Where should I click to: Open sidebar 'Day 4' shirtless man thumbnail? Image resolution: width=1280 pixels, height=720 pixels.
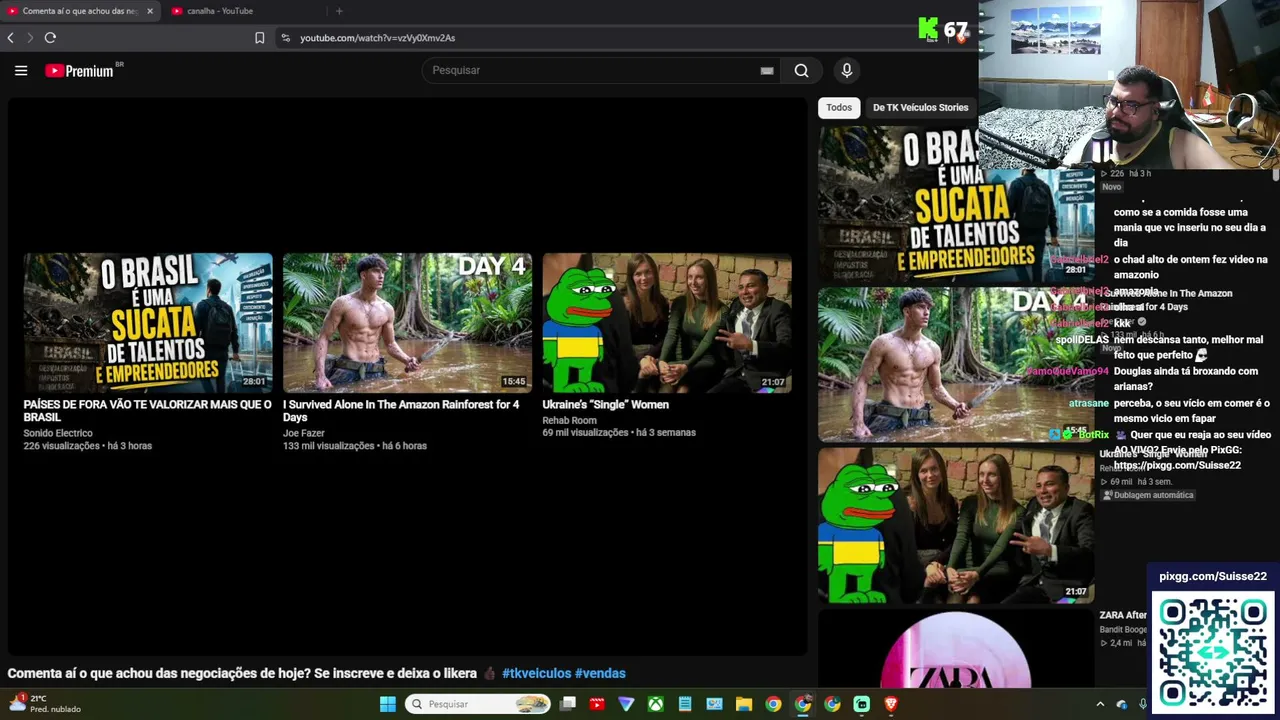(955, 365)
